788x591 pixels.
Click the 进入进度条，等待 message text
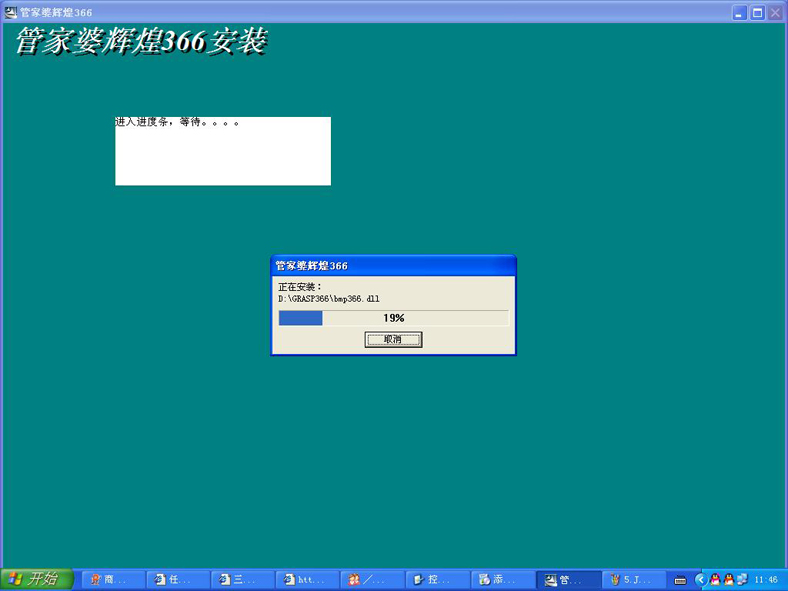coord(177,122)
